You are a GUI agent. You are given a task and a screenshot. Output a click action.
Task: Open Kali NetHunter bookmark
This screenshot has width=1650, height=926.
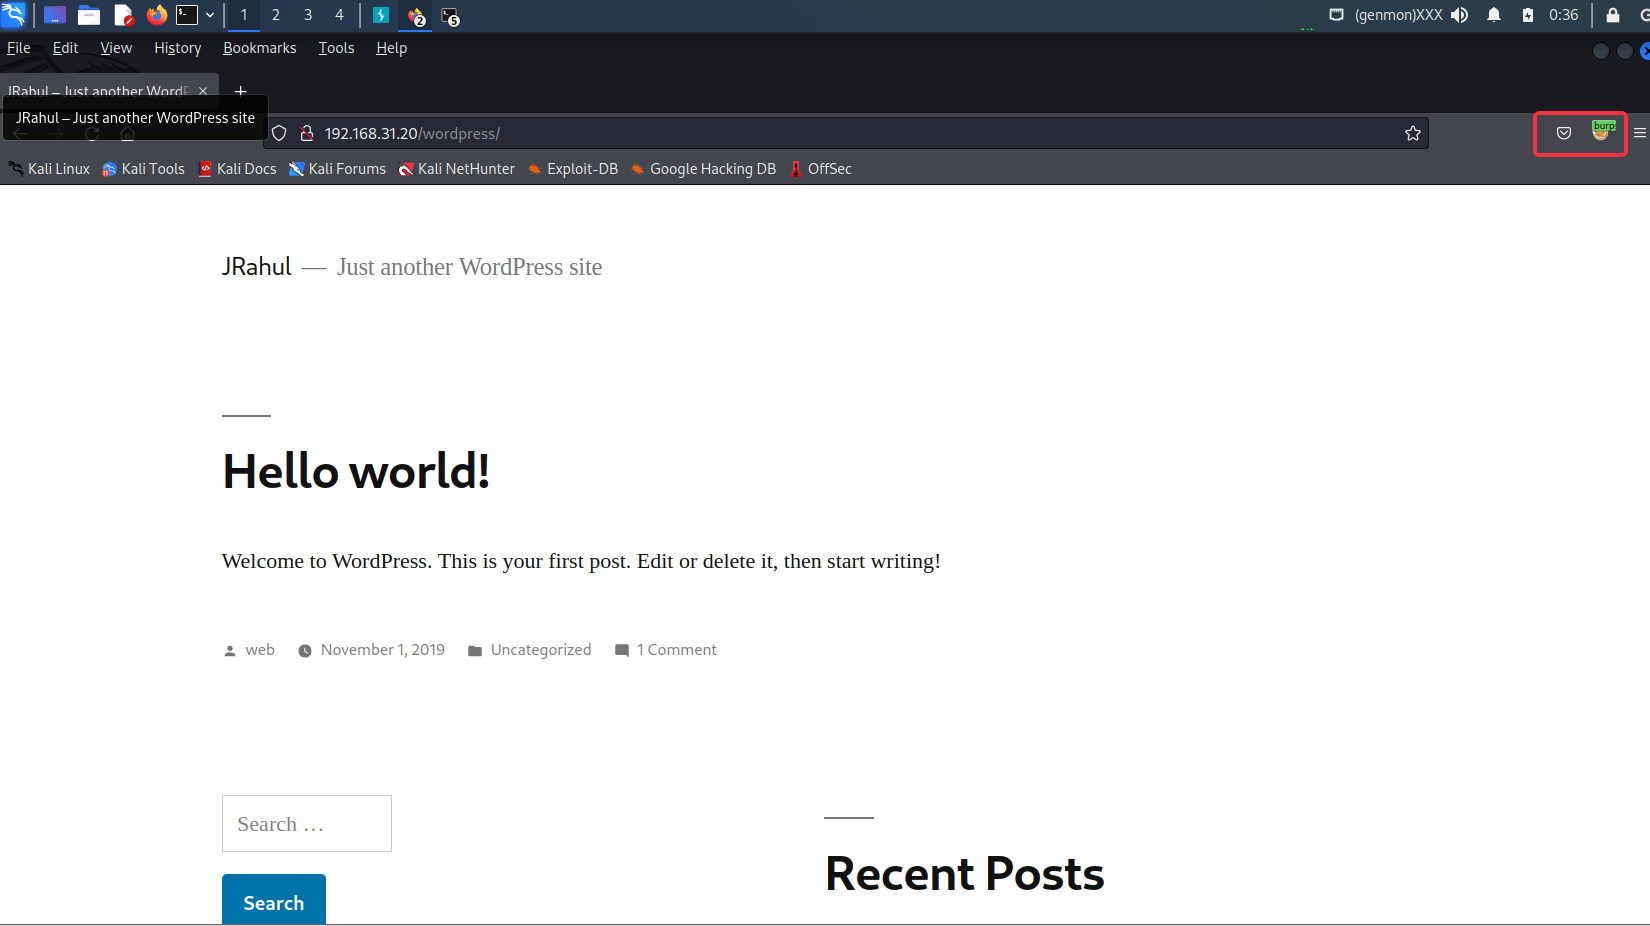pyautogui.click(x=456, y=169)
